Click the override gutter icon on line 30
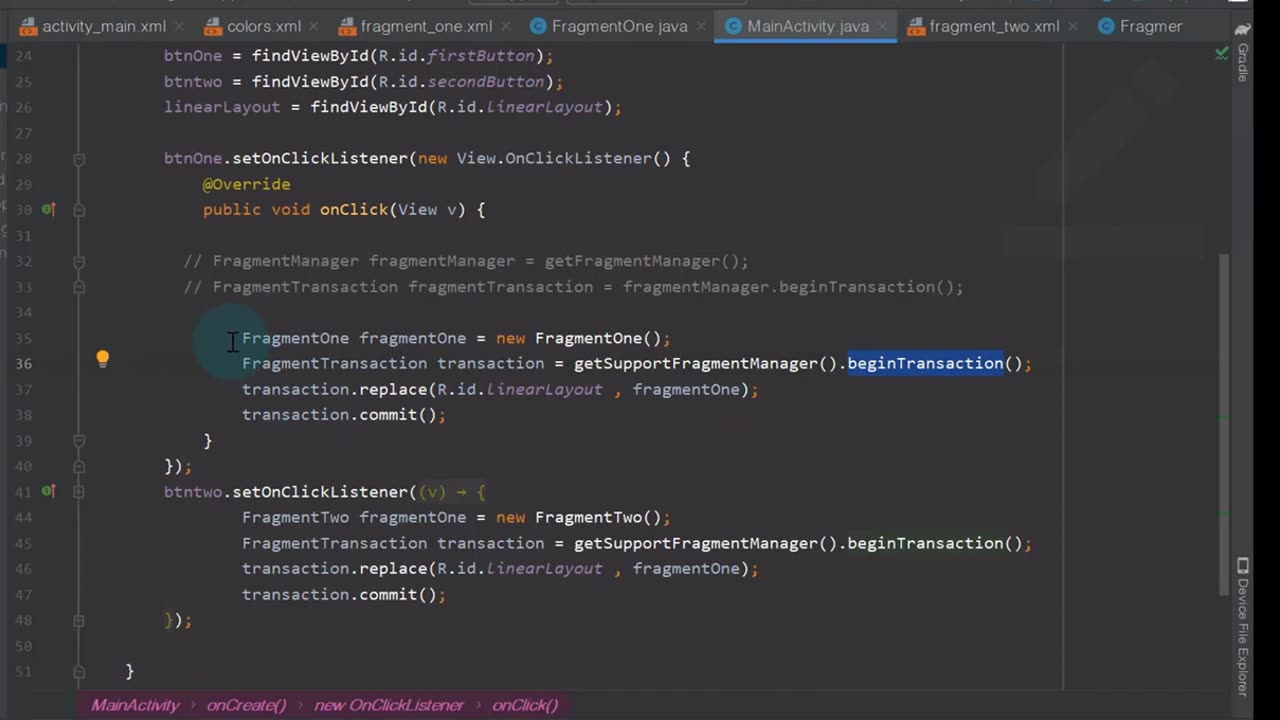 coord(48,210)
